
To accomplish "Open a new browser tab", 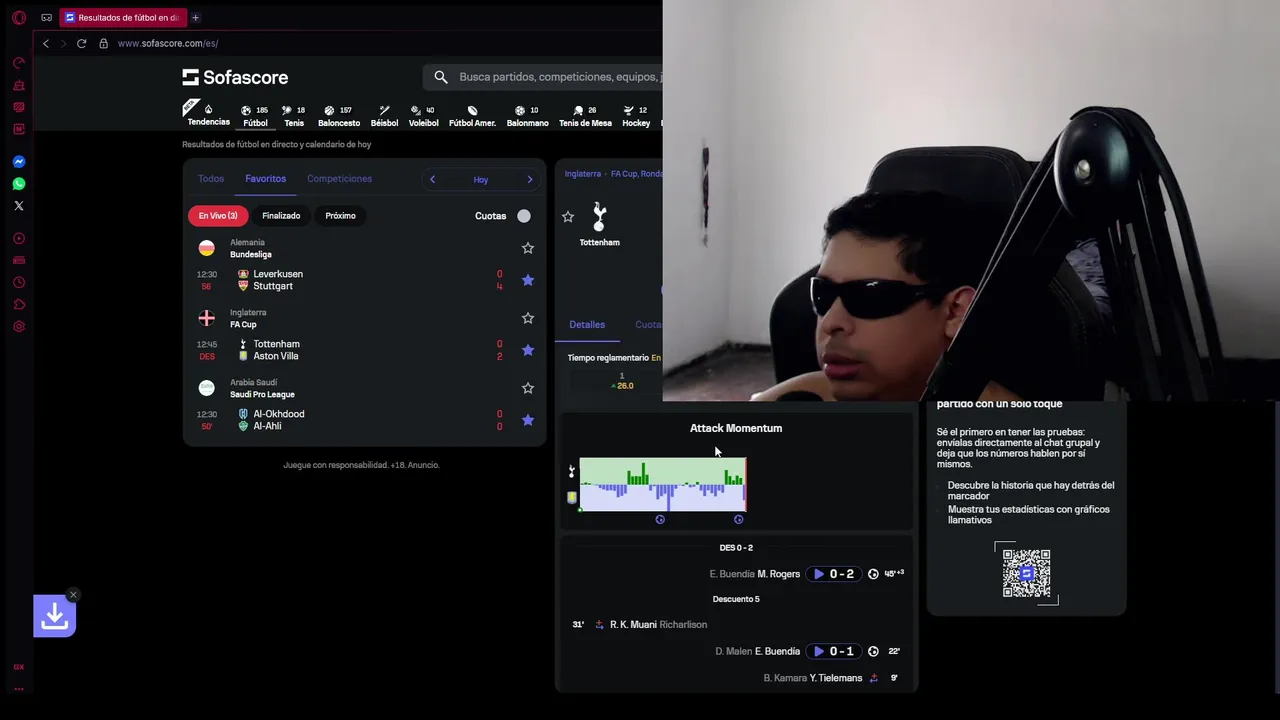I will pos(195,17).
